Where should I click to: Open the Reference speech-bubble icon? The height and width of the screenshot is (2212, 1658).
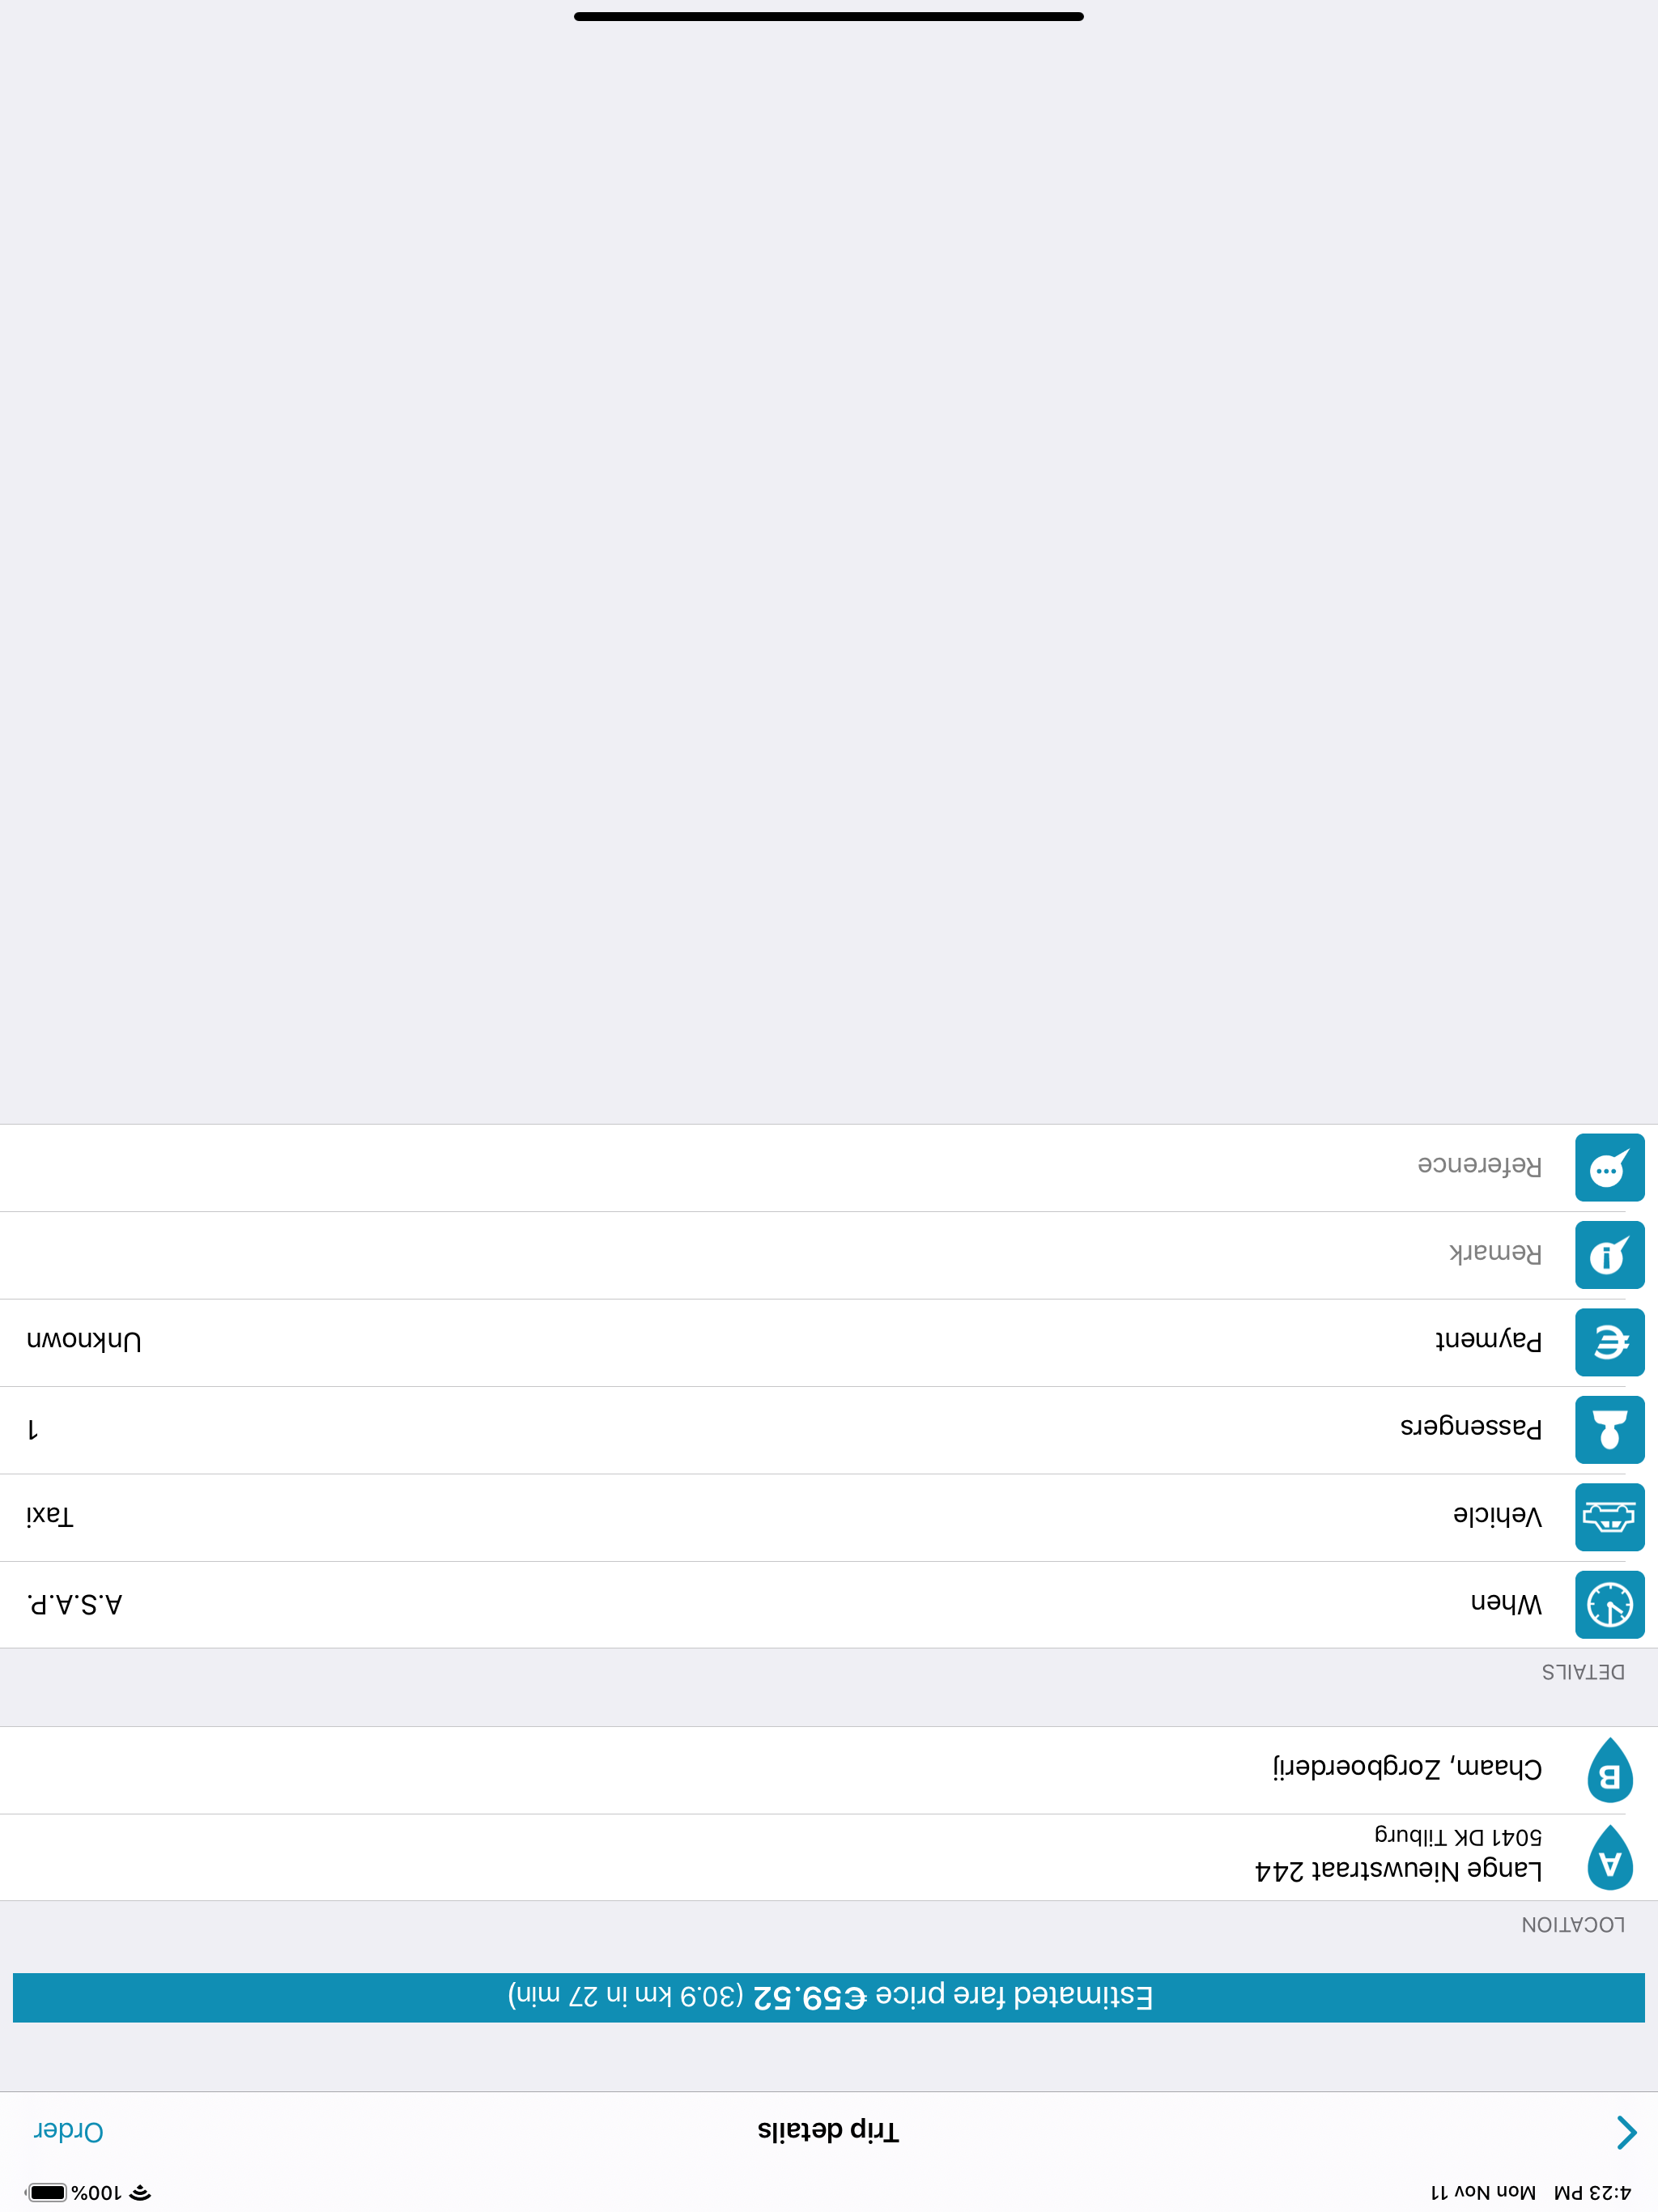(1609, 1167)
